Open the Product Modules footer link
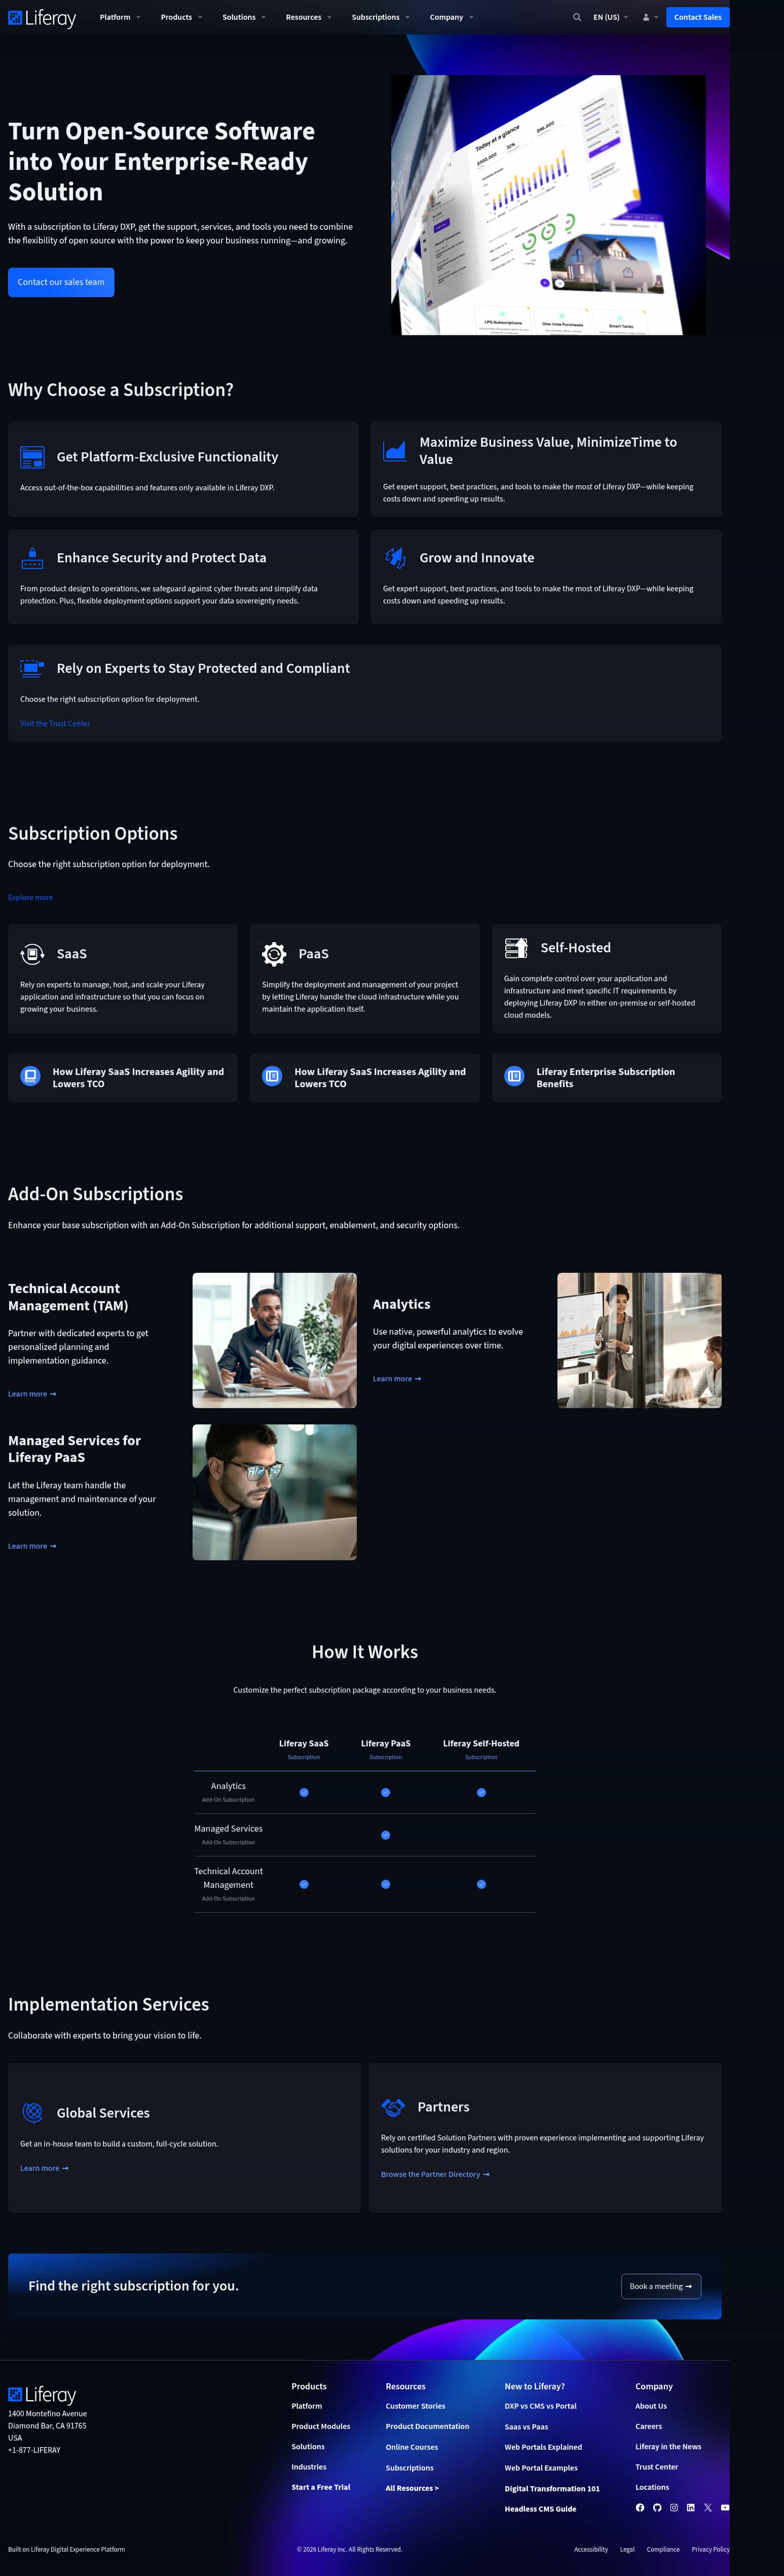Screen dimensions: 784x2576 coord(321,2426)
